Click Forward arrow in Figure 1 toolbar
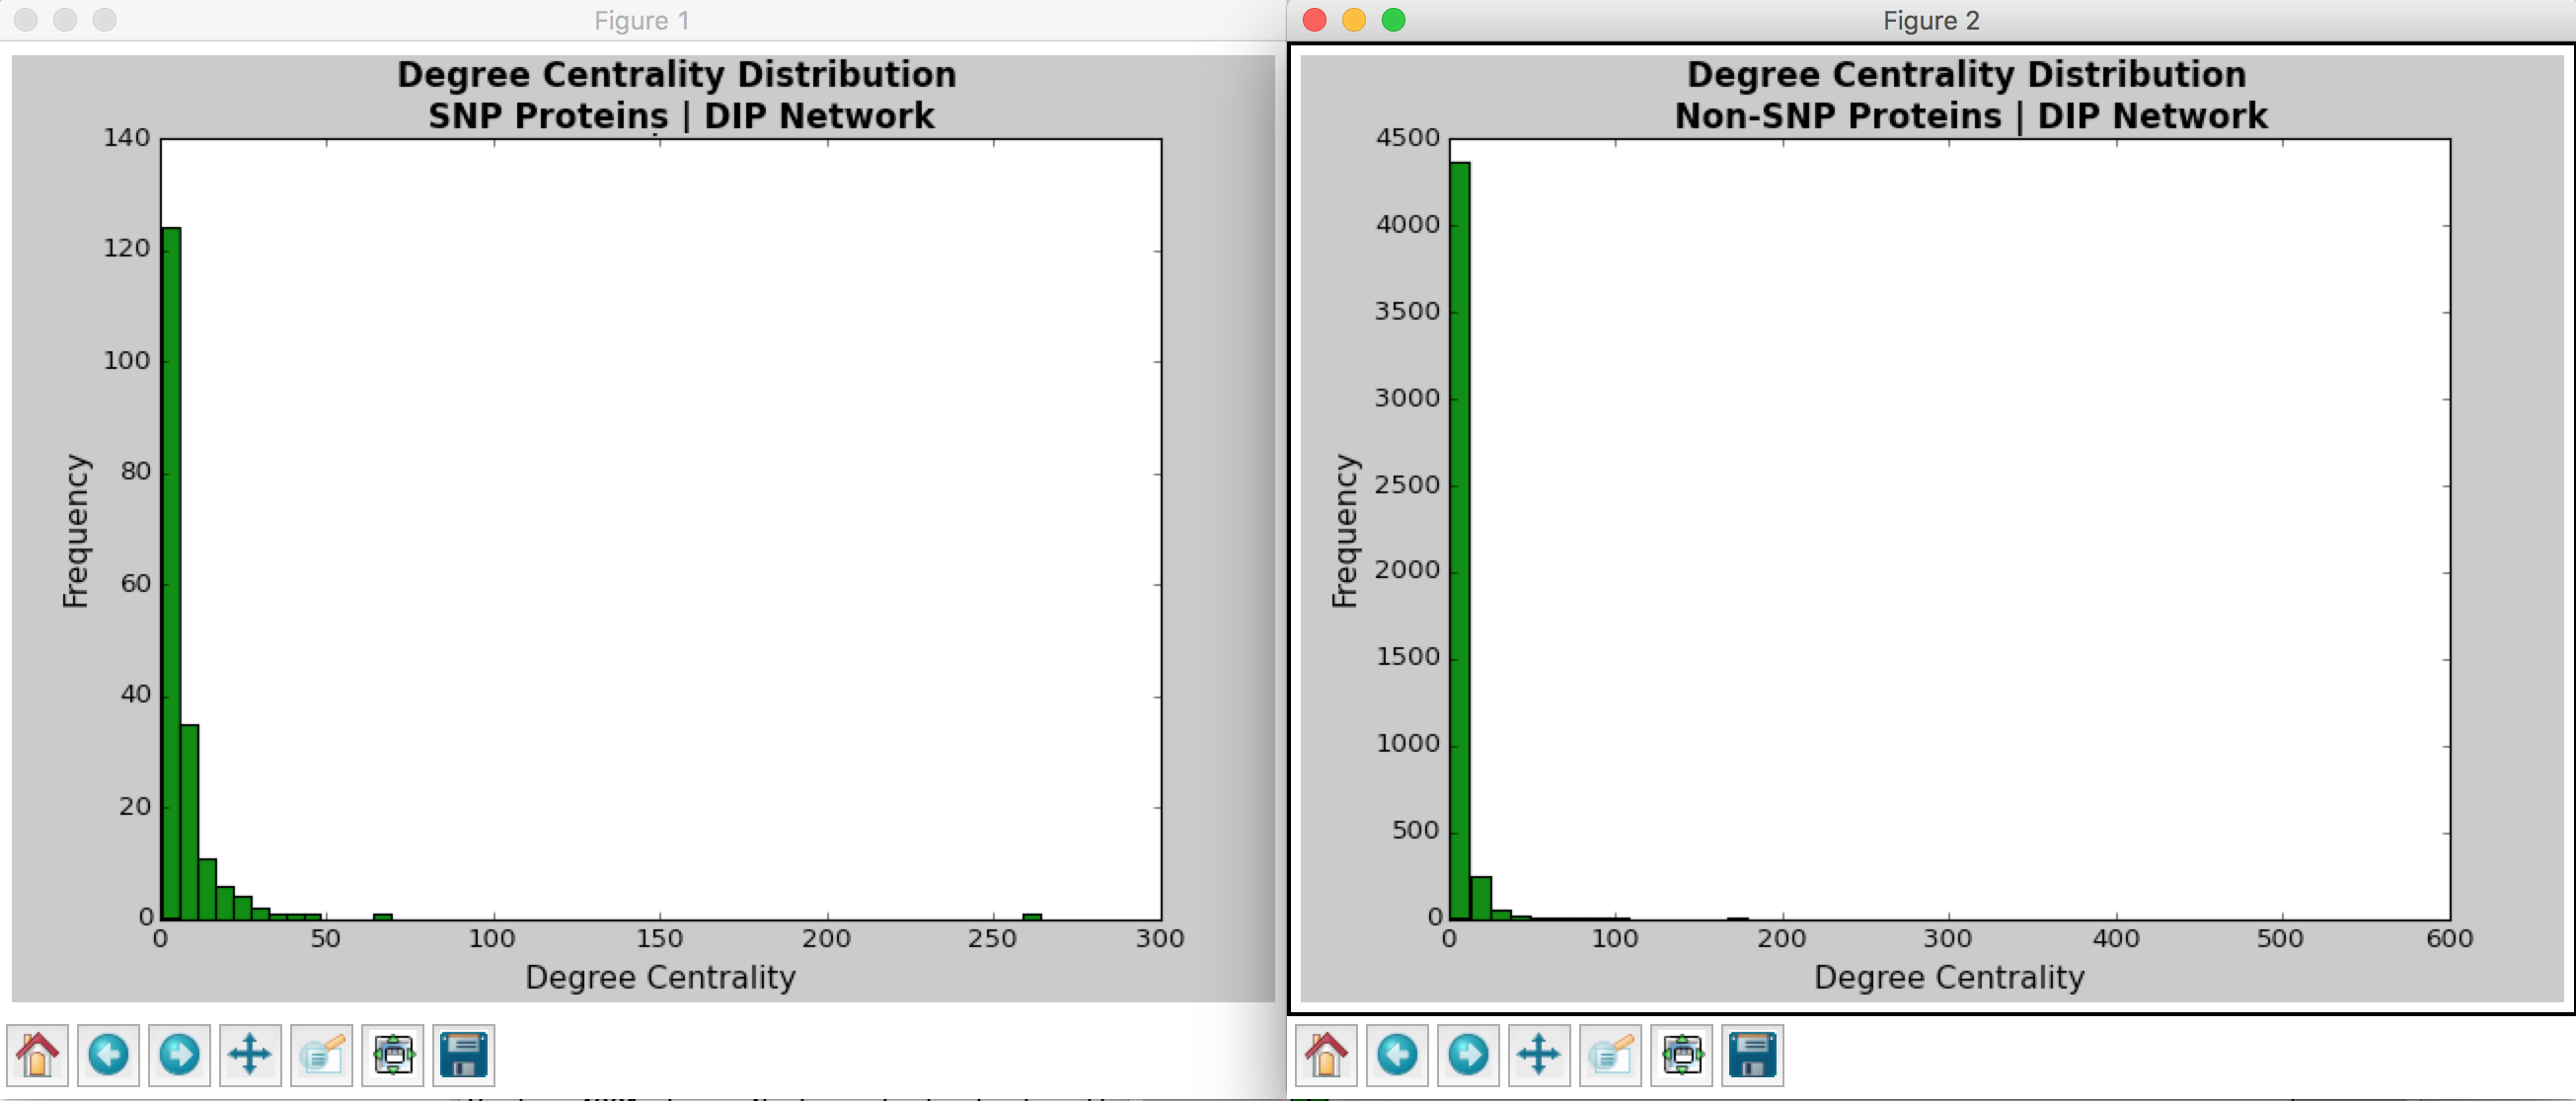Image resolution: width=2576 pixels, height=1101 pixels. click(179, 1054)
